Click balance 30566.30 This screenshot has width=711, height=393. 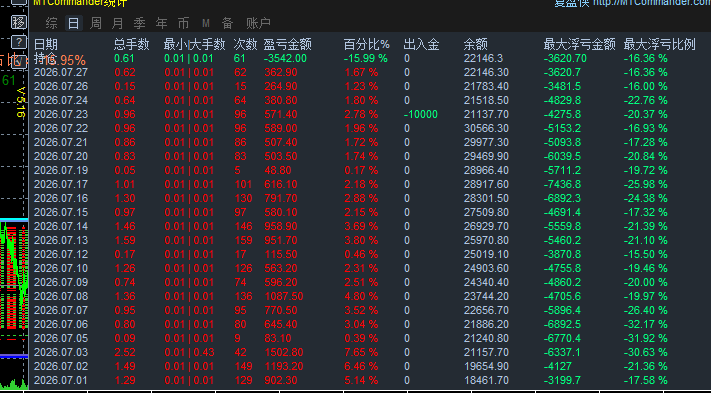click(486, 128)
